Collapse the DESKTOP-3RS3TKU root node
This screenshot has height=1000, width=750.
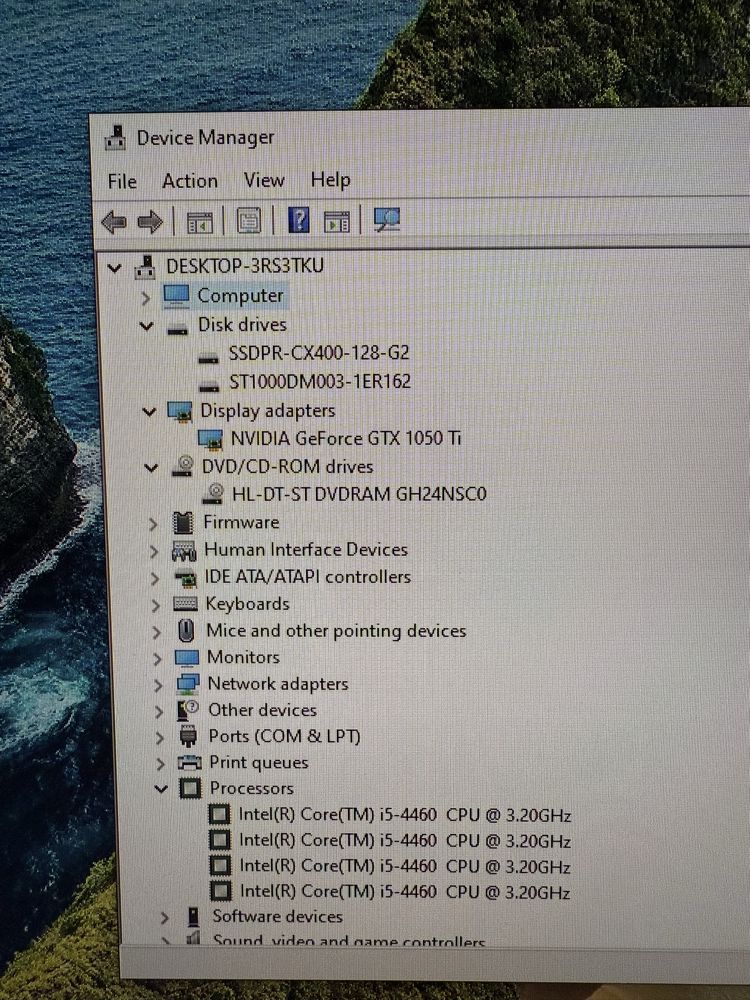[x=114, y=268]
